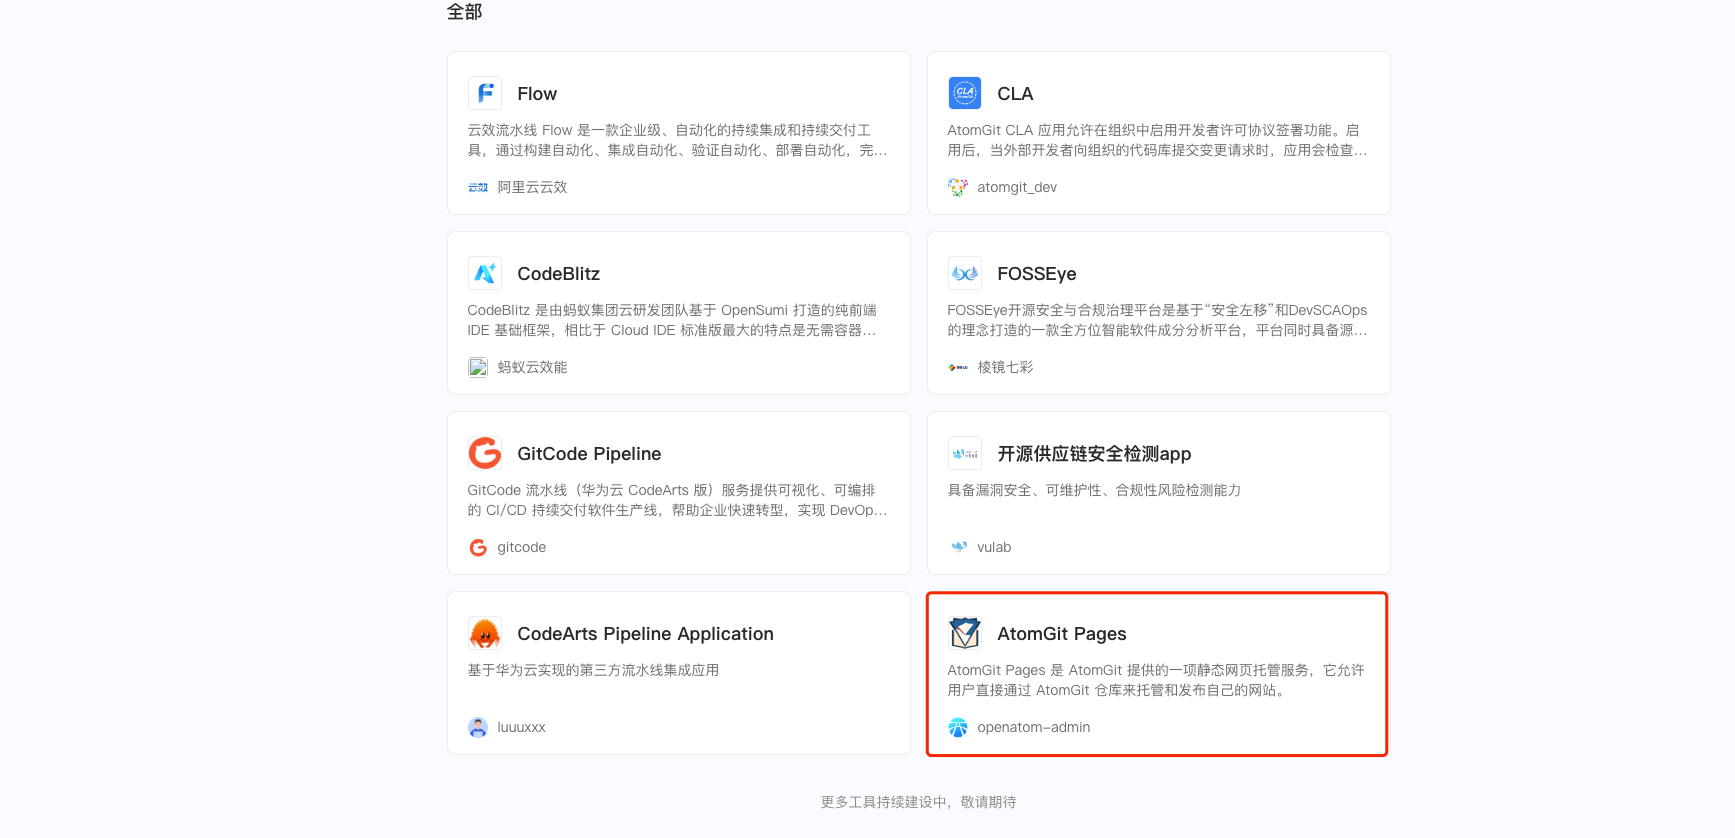Viewport: 1735px width, 838px height.
Task: Click the 蚂蚁云效能 publisher name
Action: 532,367
